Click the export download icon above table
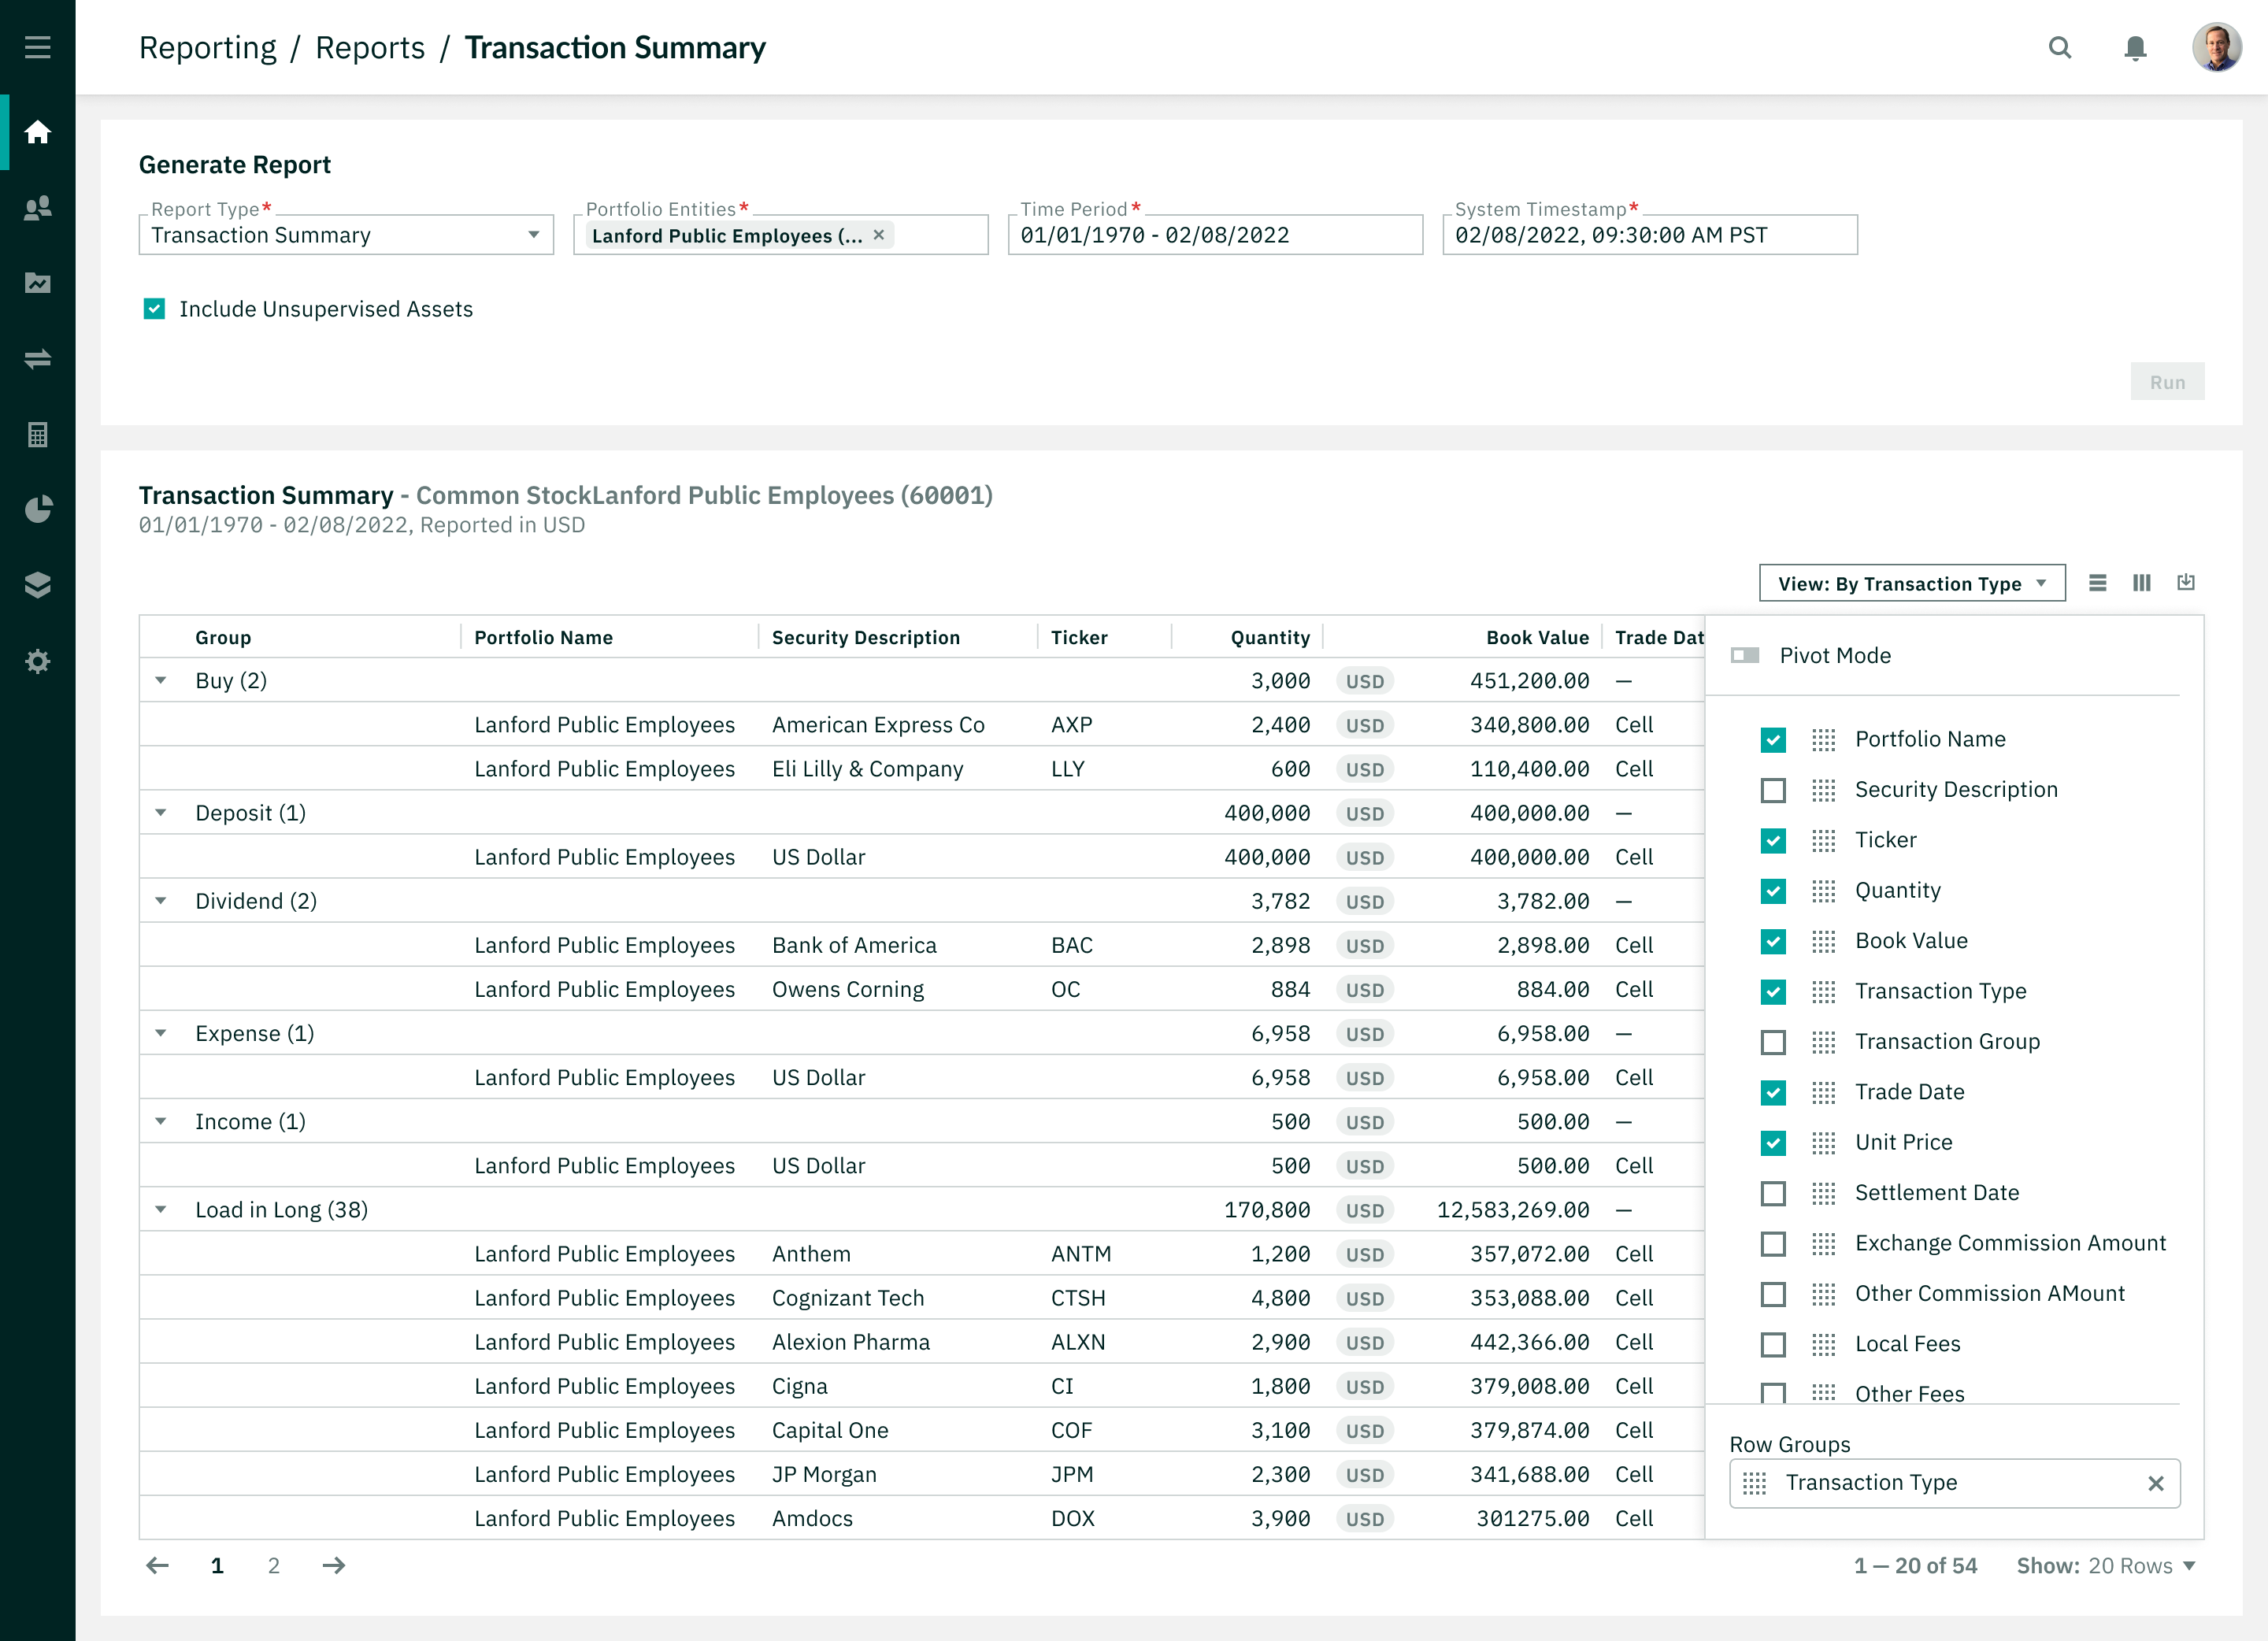 2186,582
